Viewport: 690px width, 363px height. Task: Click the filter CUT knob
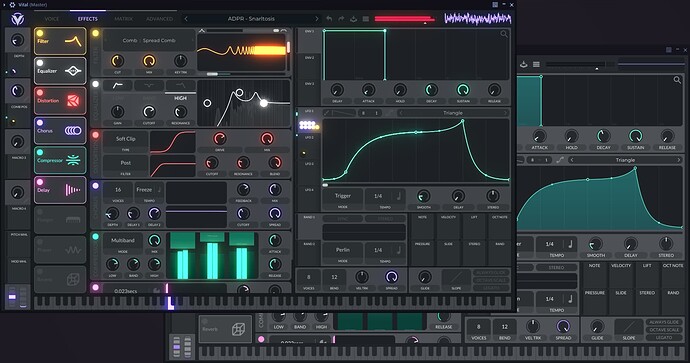pyautogui.click(x=117, y=61)
